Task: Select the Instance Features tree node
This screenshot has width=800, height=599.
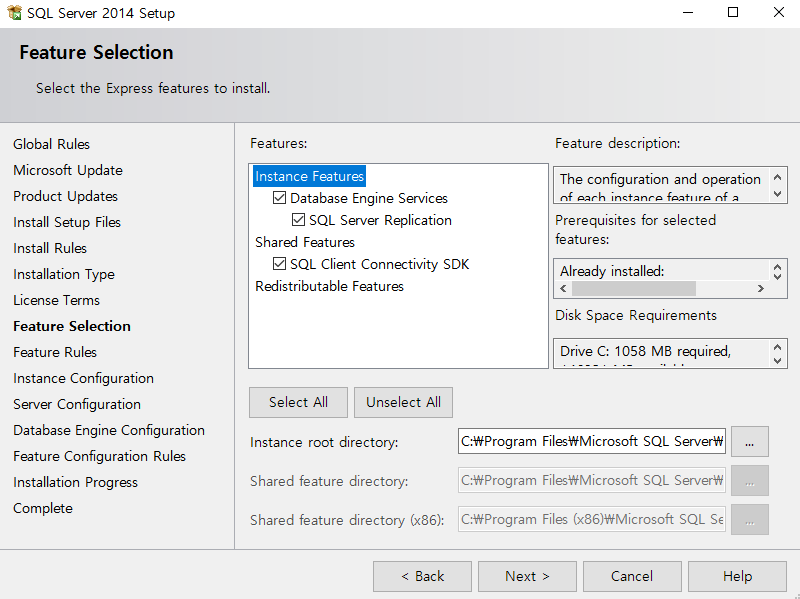Action: [x=309, y=176]
